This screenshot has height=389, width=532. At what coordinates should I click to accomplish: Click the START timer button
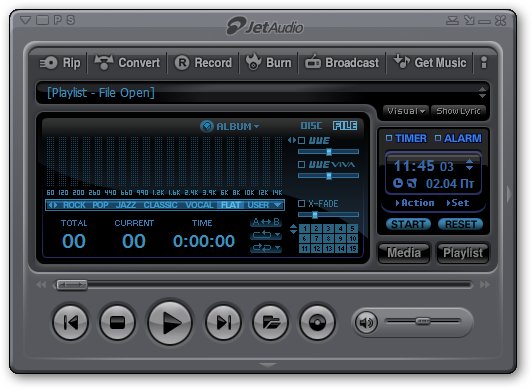[408, 224]
